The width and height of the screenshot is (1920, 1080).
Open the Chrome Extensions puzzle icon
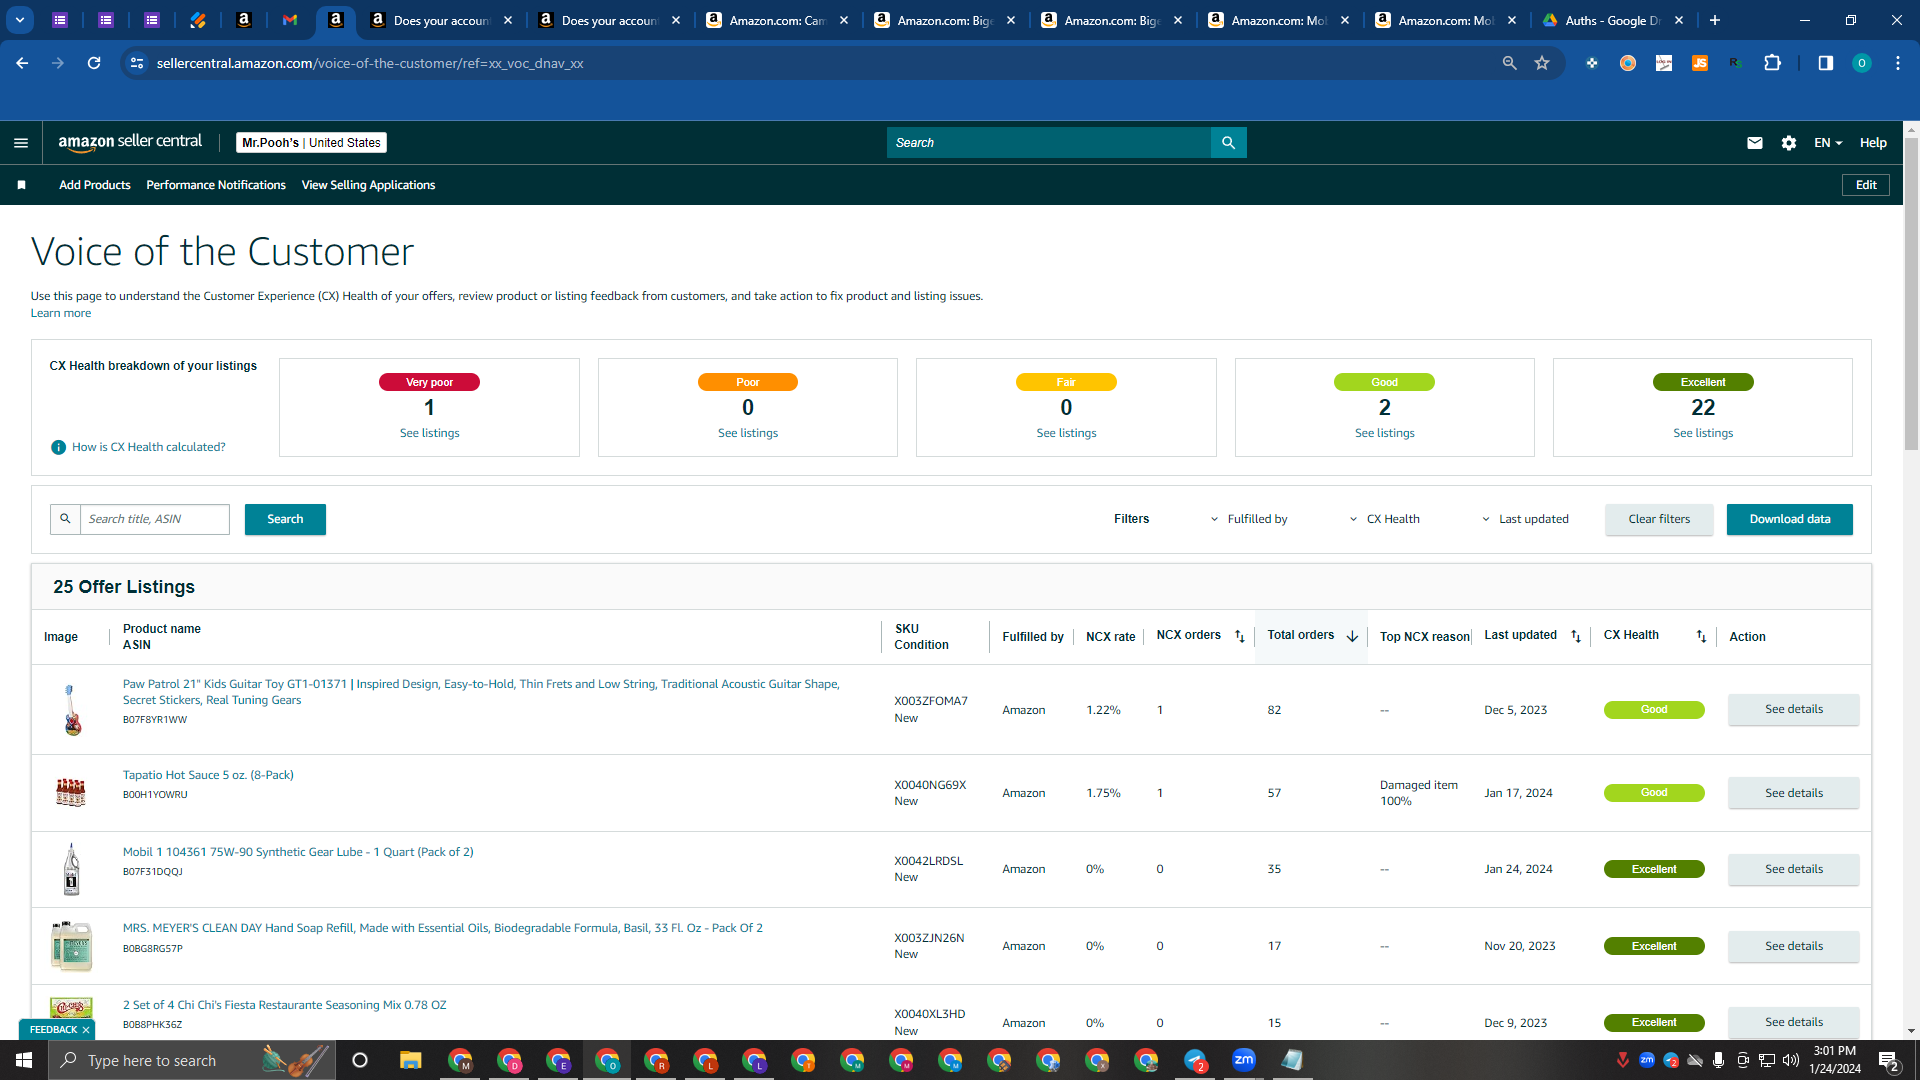click(1772, 63)
